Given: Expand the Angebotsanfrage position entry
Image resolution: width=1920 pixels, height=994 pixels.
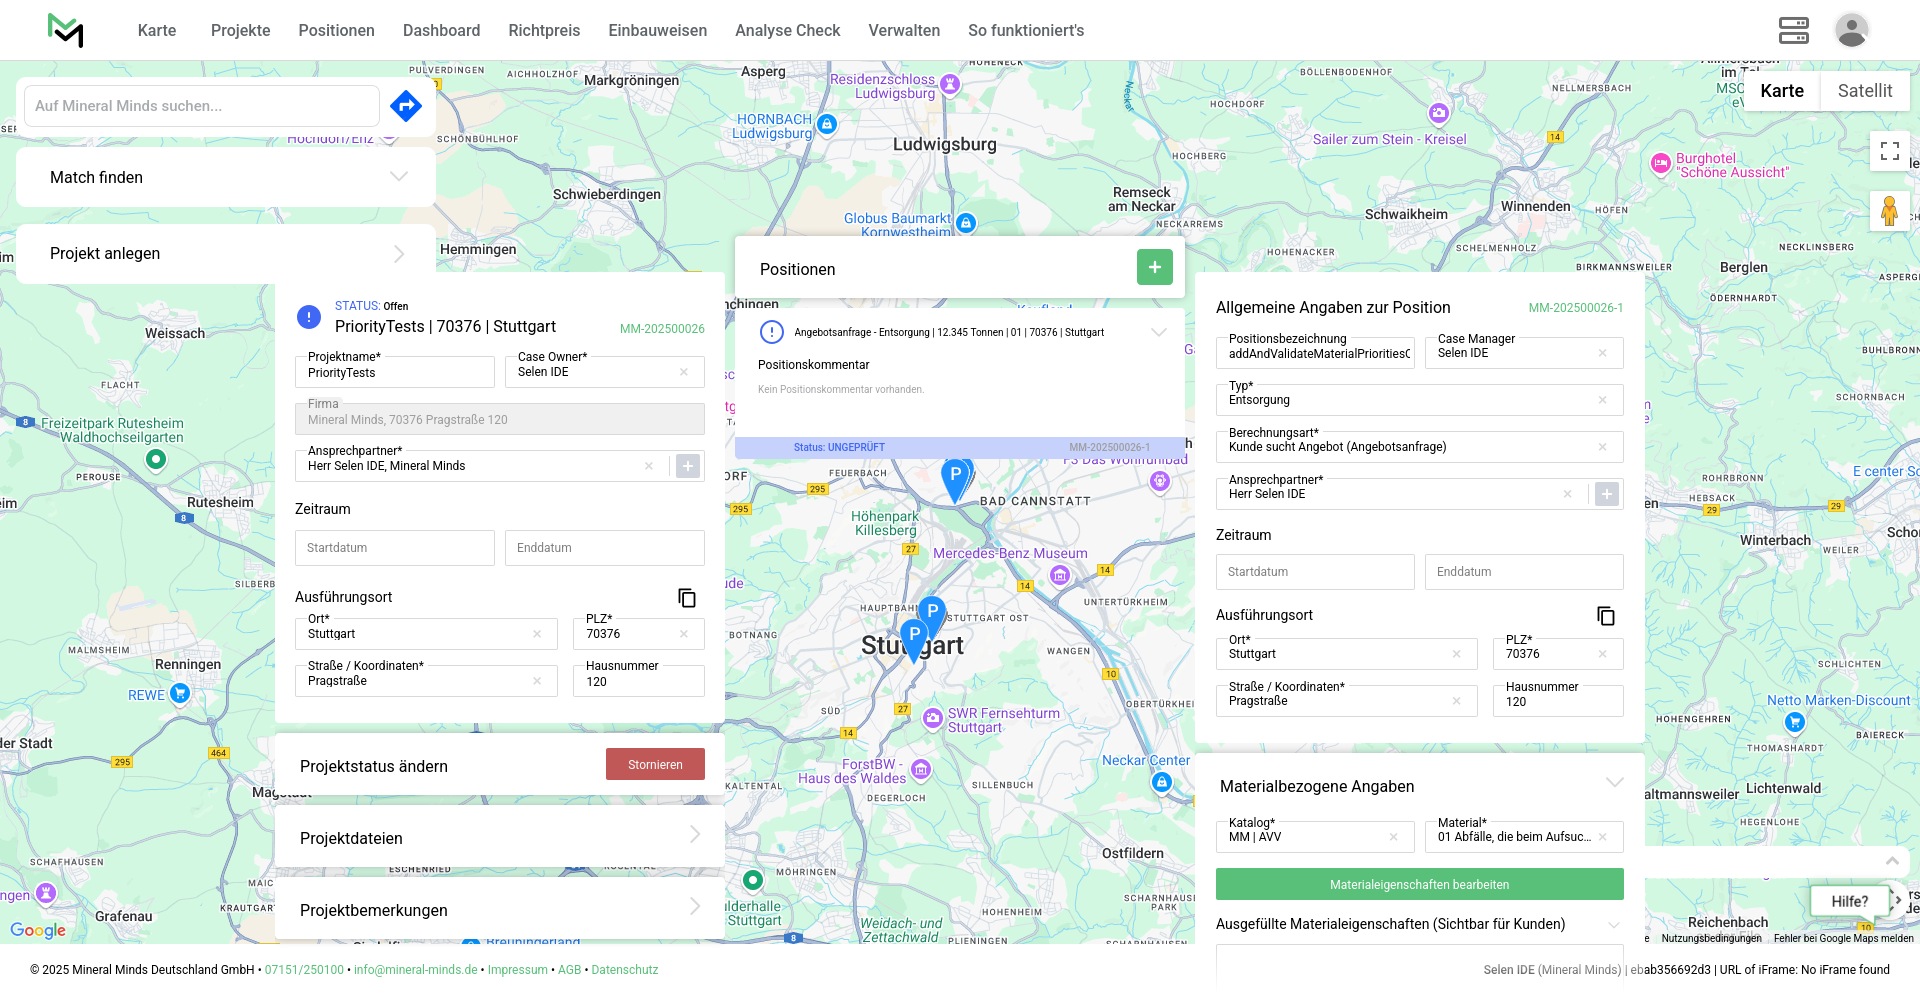Looking at the screenshot, I should [1158, 332].
